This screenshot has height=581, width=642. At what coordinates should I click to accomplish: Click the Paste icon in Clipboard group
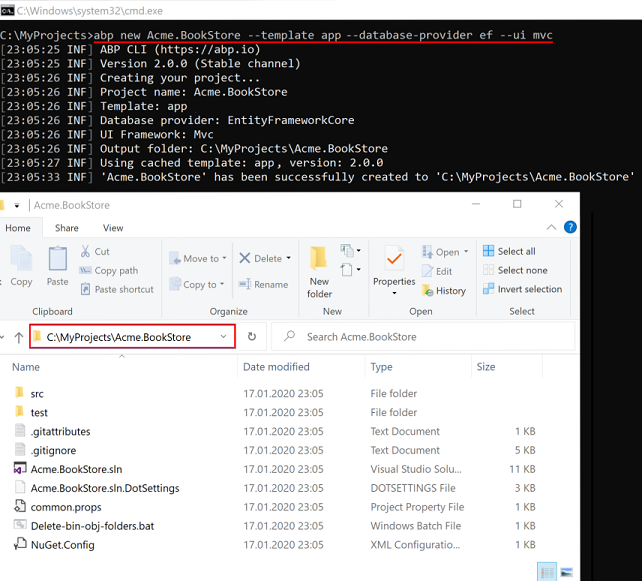coord(57,260)
